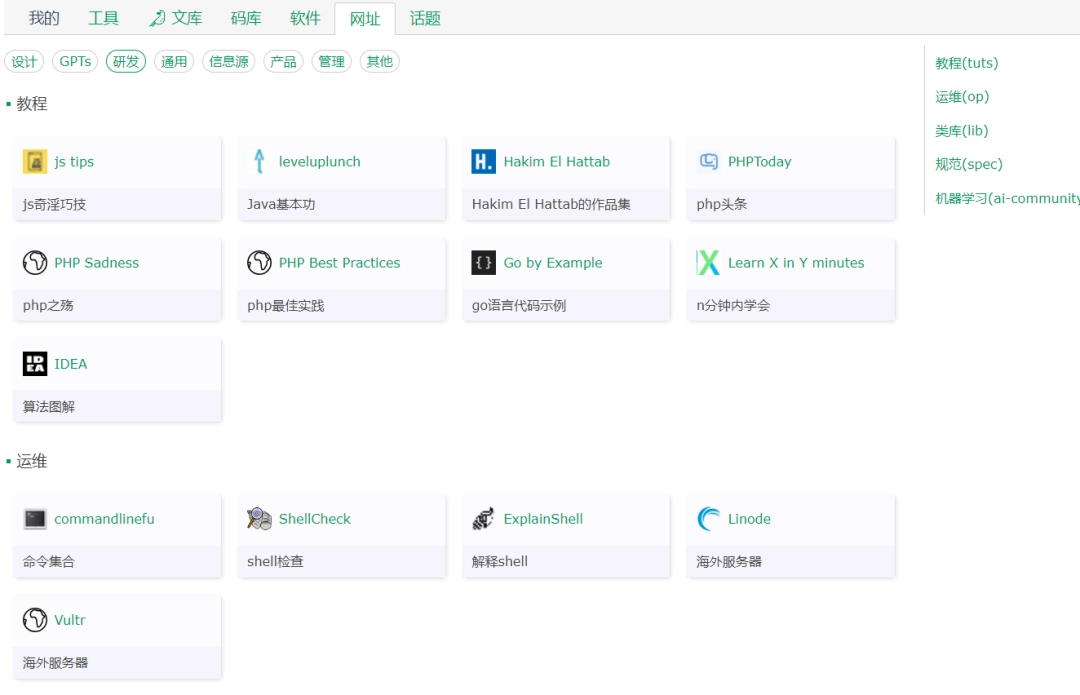Open the 话题 tab

tap(425, 19)
